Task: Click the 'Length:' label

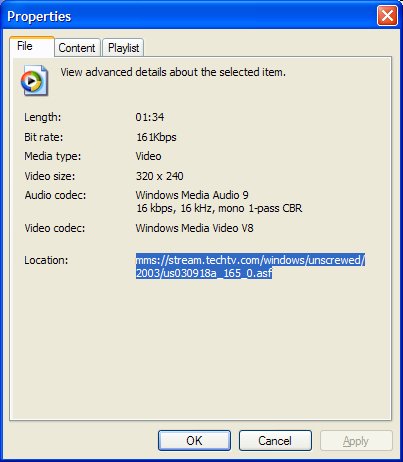Action: (43, 117)
